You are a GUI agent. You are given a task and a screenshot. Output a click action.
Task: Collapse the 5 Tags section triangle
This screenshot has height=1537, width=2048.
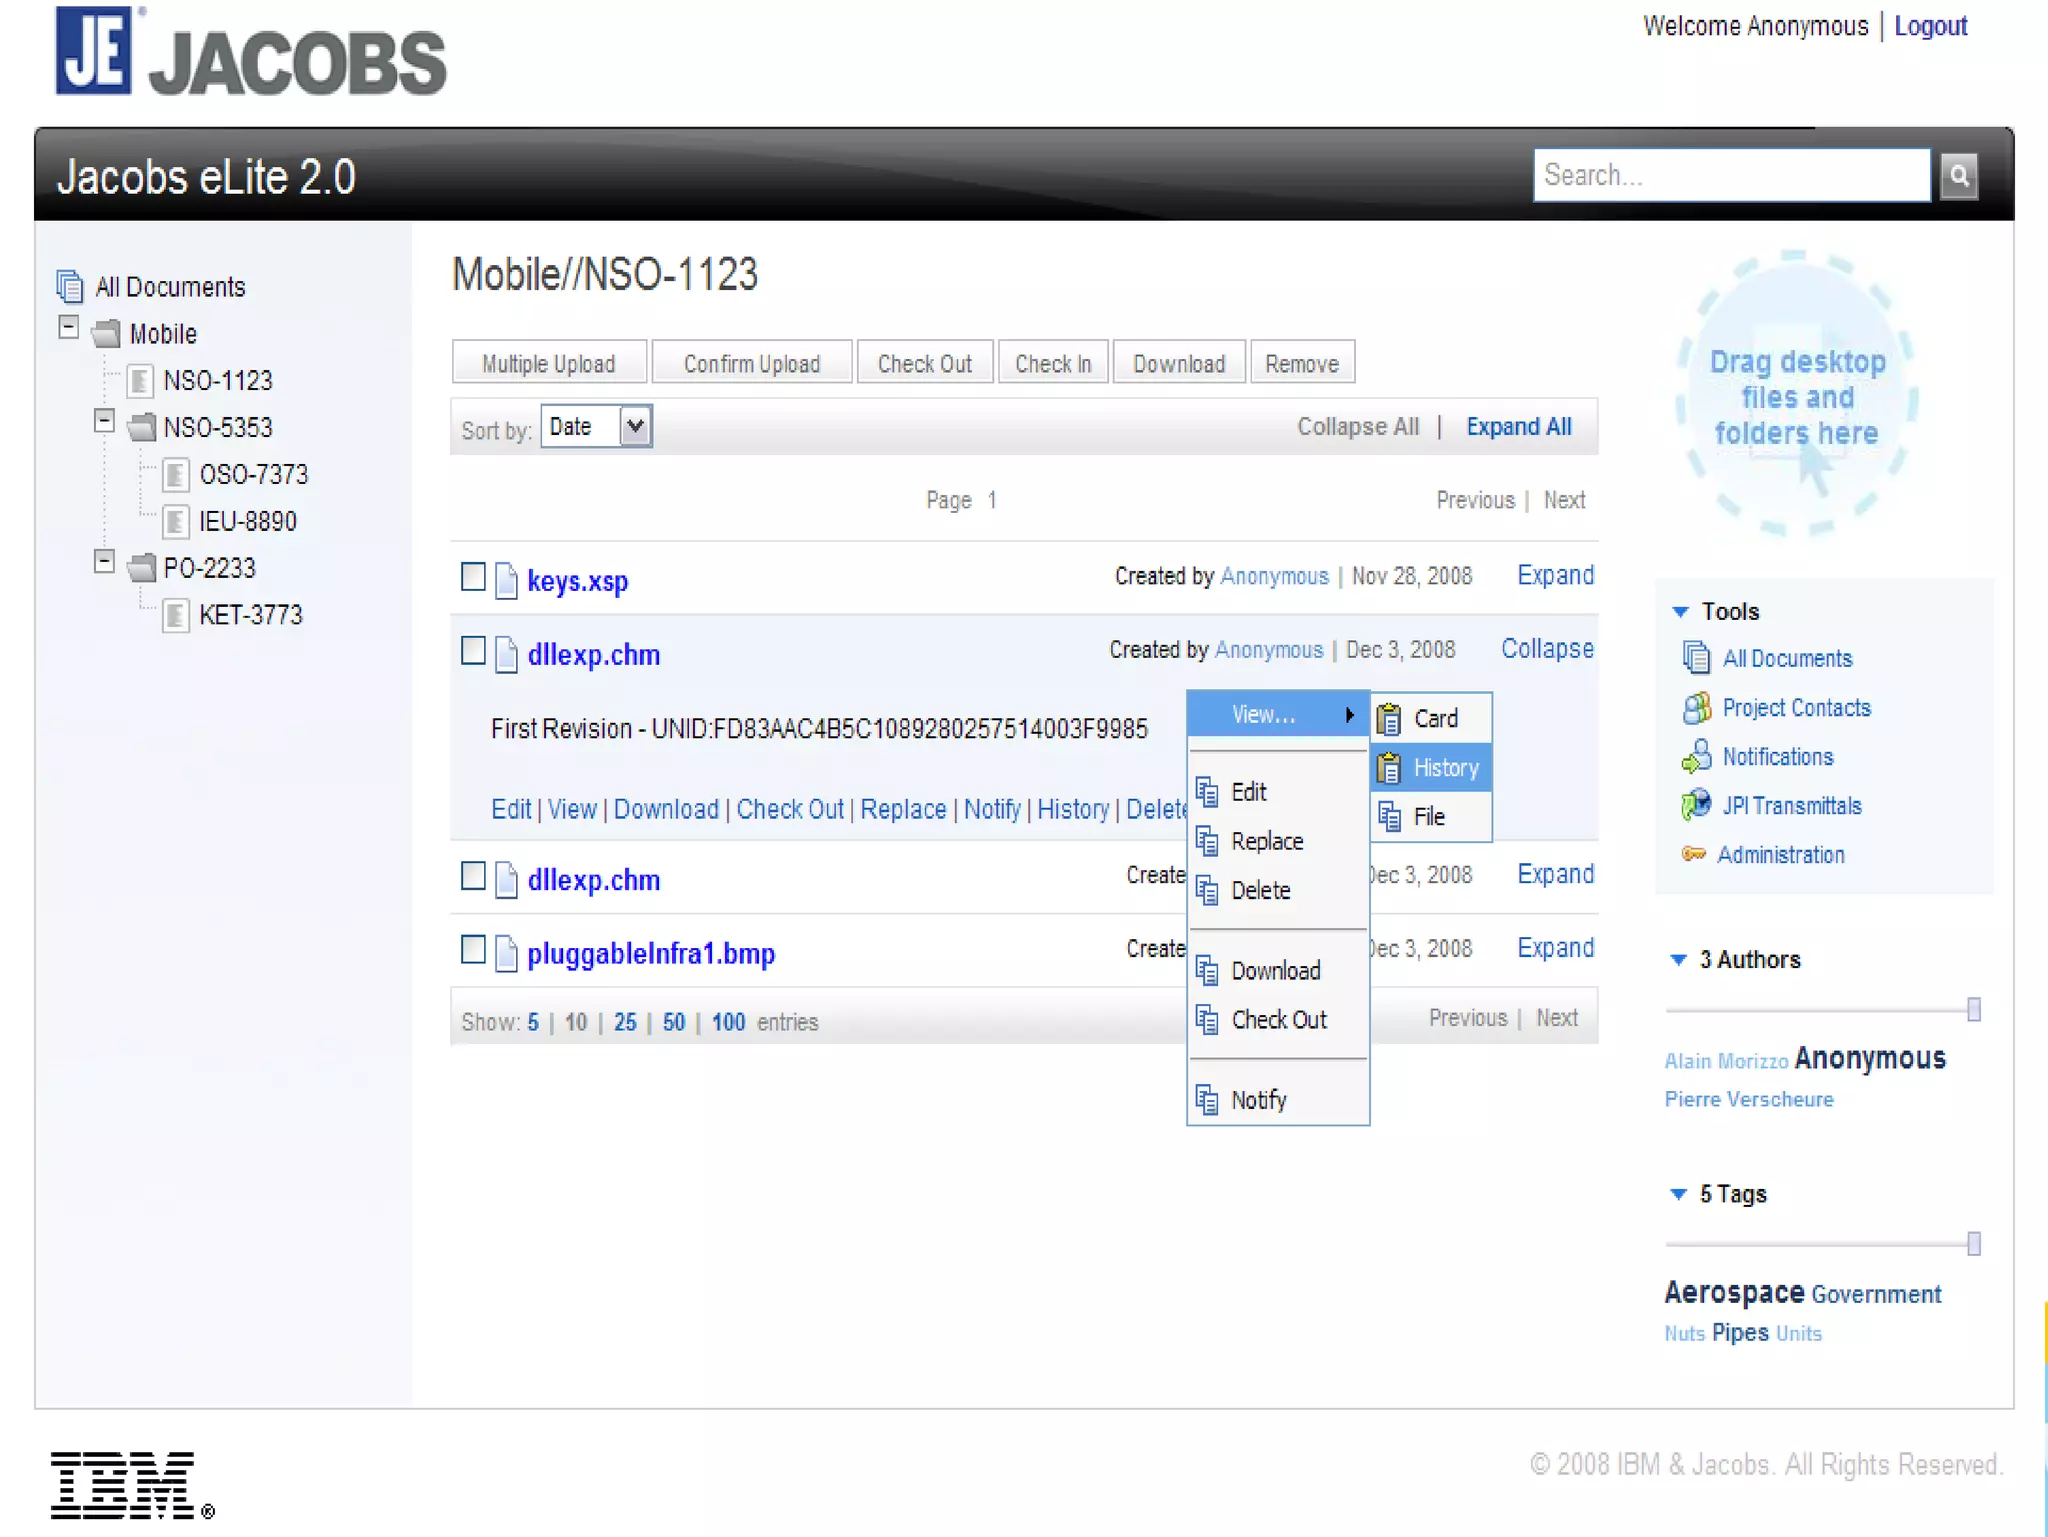tap(1678, 1194)
